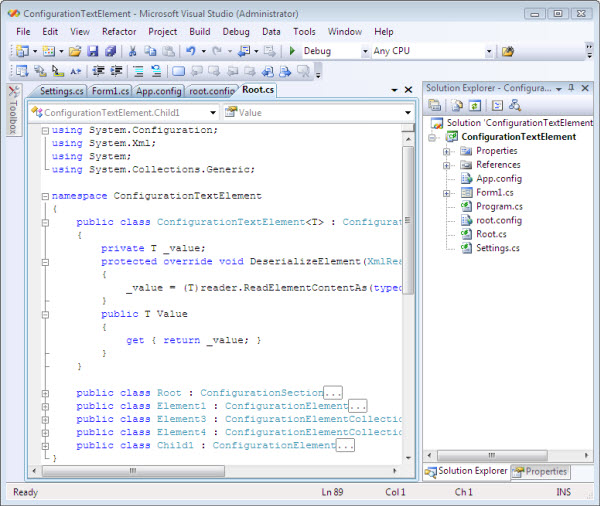The width and height of the screenshot is (600, 506).
Task: Open the Build menu
Action: [200, 31]
